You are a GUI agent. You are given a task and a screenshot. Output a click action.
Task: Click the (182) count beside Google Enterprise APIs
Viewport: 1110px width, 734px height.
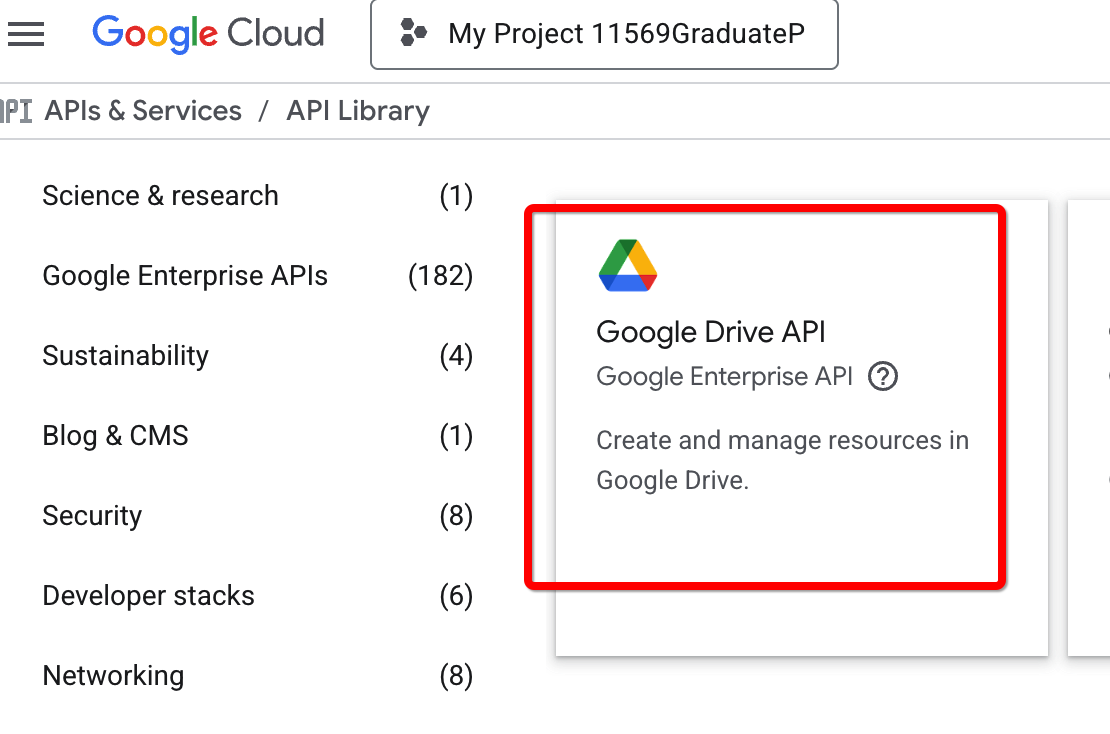click(440, 276)
